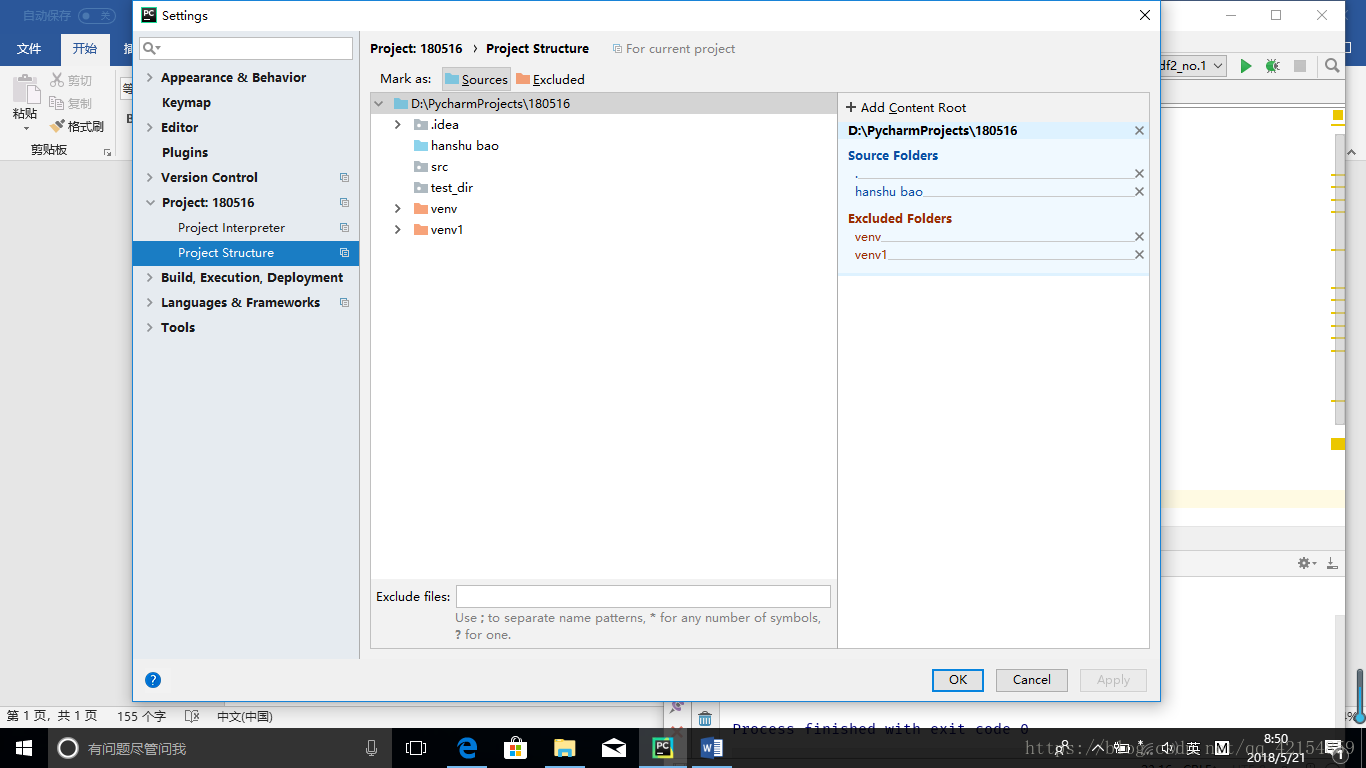Click Add Content Root
This screenshot has width=1366, height=768.
coord(906,108)
